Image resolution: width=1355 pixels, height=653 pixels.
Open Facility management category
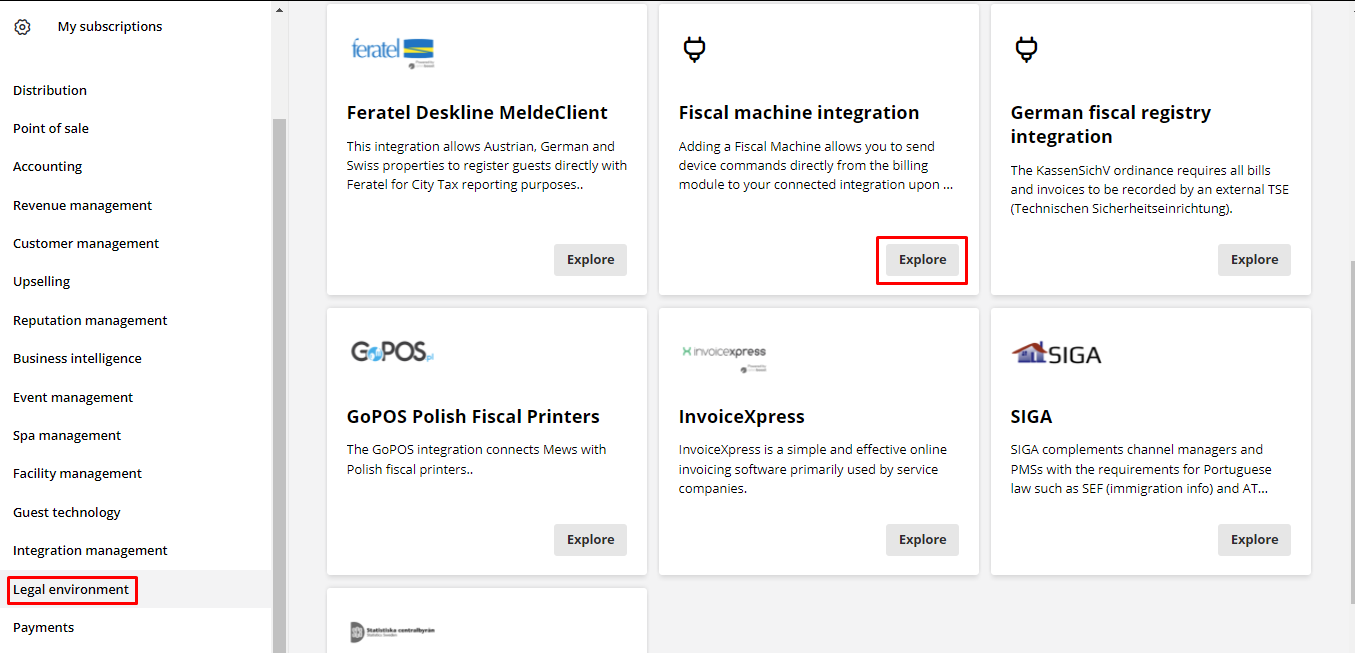(77, 473)
